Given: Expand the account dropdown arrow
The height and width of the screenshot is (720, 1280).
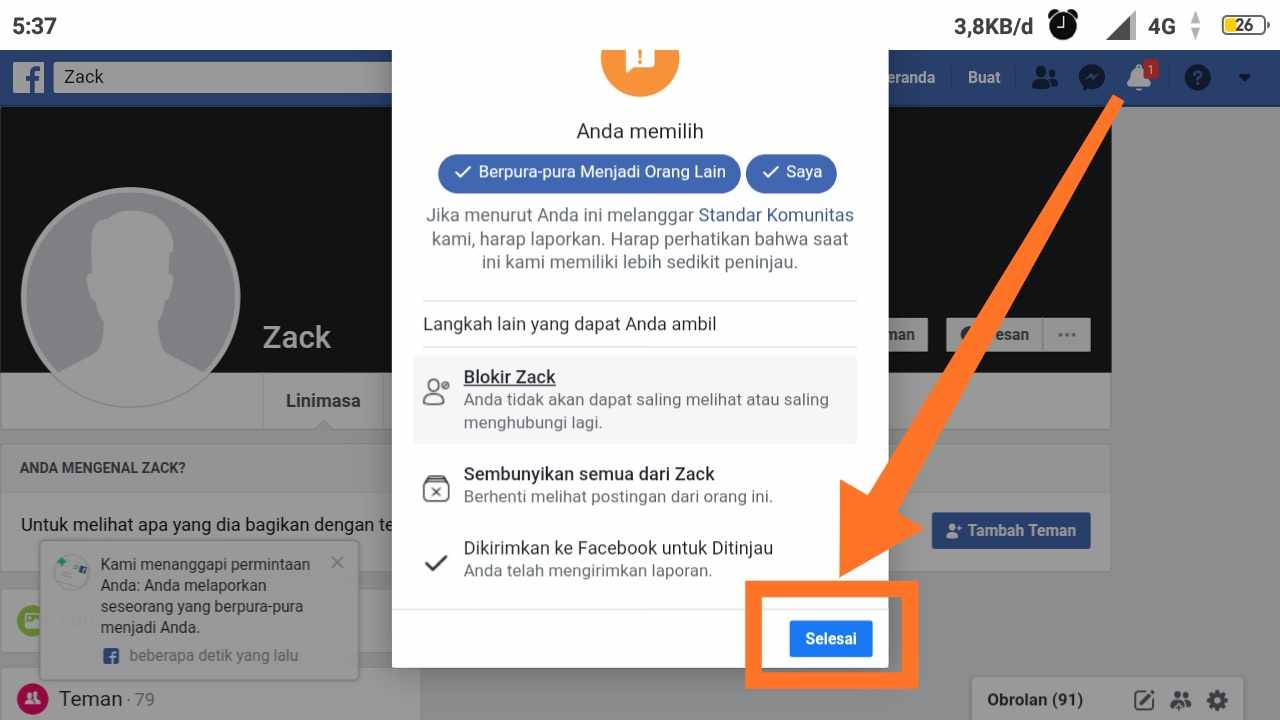Looking at the screenshot, I should 1244,77.
